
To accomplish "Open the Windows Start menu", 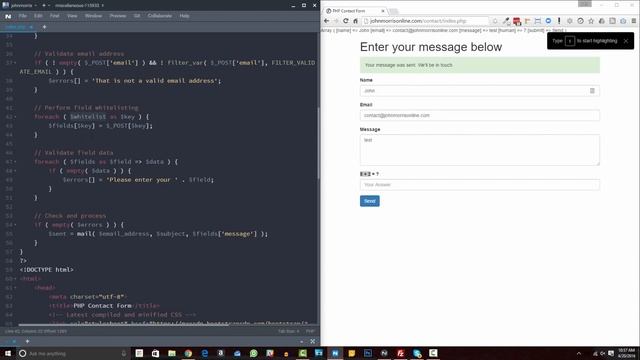I will [8, 353].
